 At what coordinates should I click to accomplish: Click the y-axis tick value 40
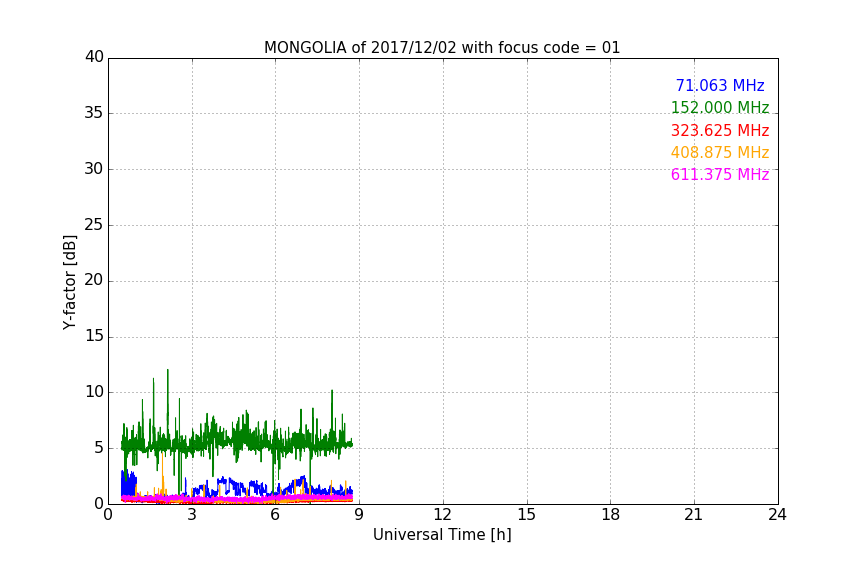94,57
